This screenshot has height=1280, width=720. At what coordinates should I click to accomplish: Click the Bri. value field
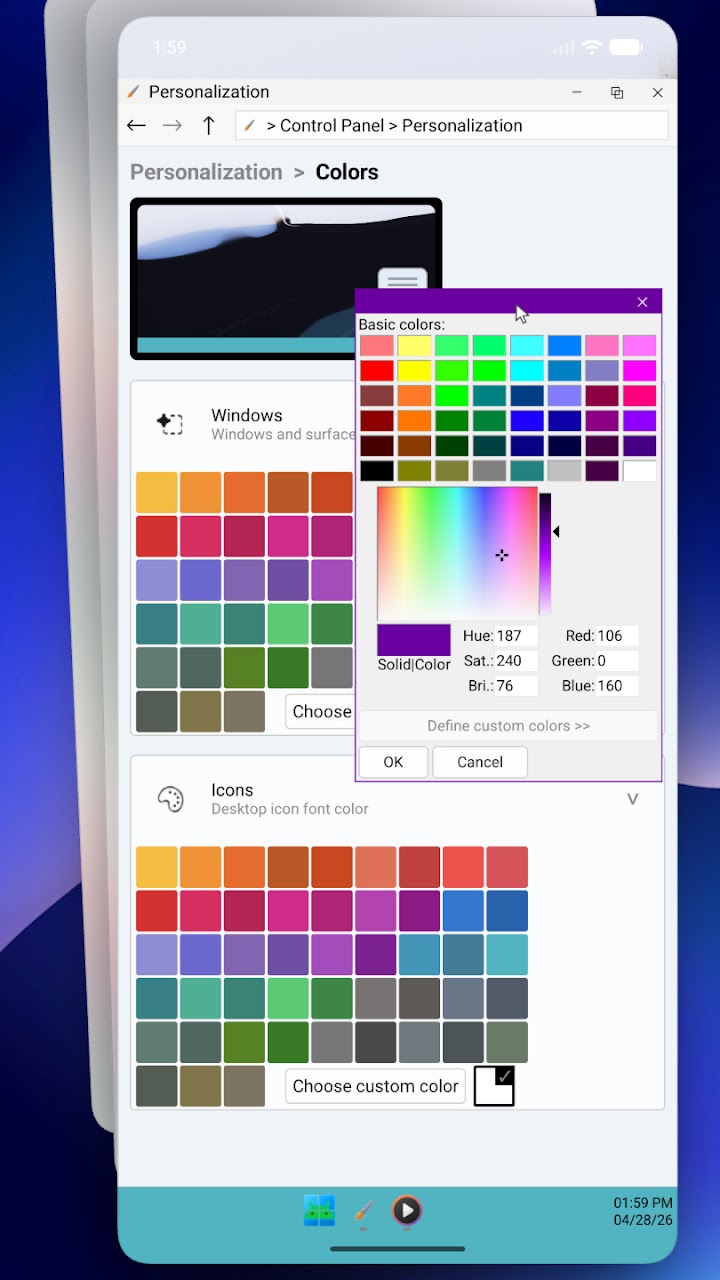516,686
